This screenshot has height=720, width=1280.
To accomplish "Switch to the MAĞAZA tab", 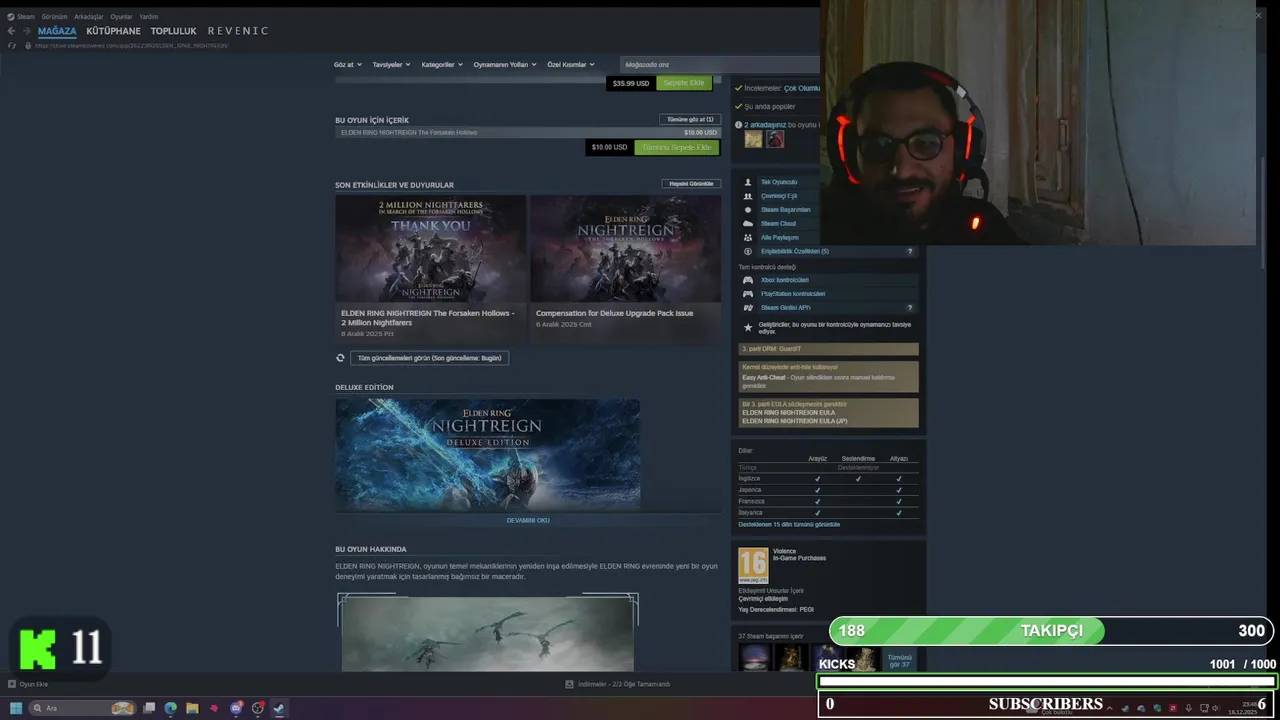I will pyautogui.click(x=57, y=31).
